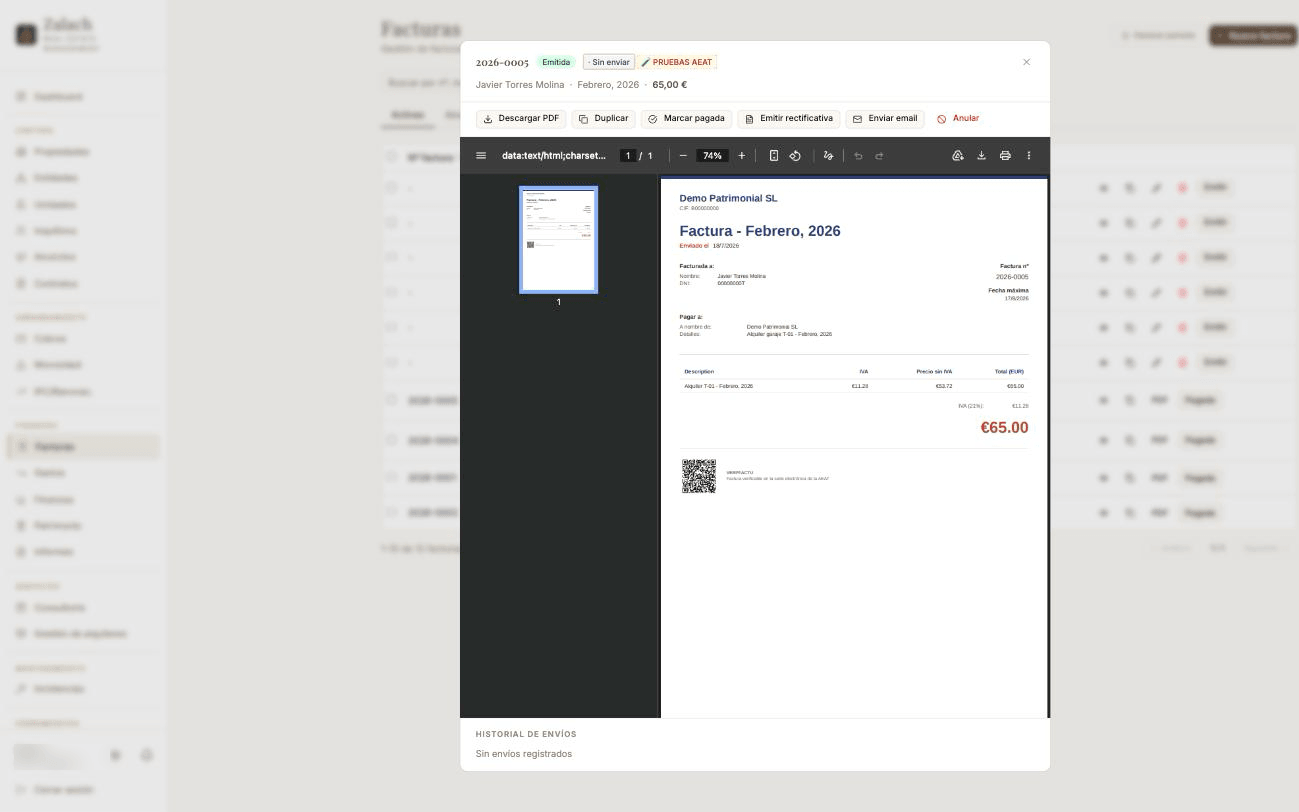Click the Descargar PDF button
Screen dimensions: 1299x812
[521, 118]
